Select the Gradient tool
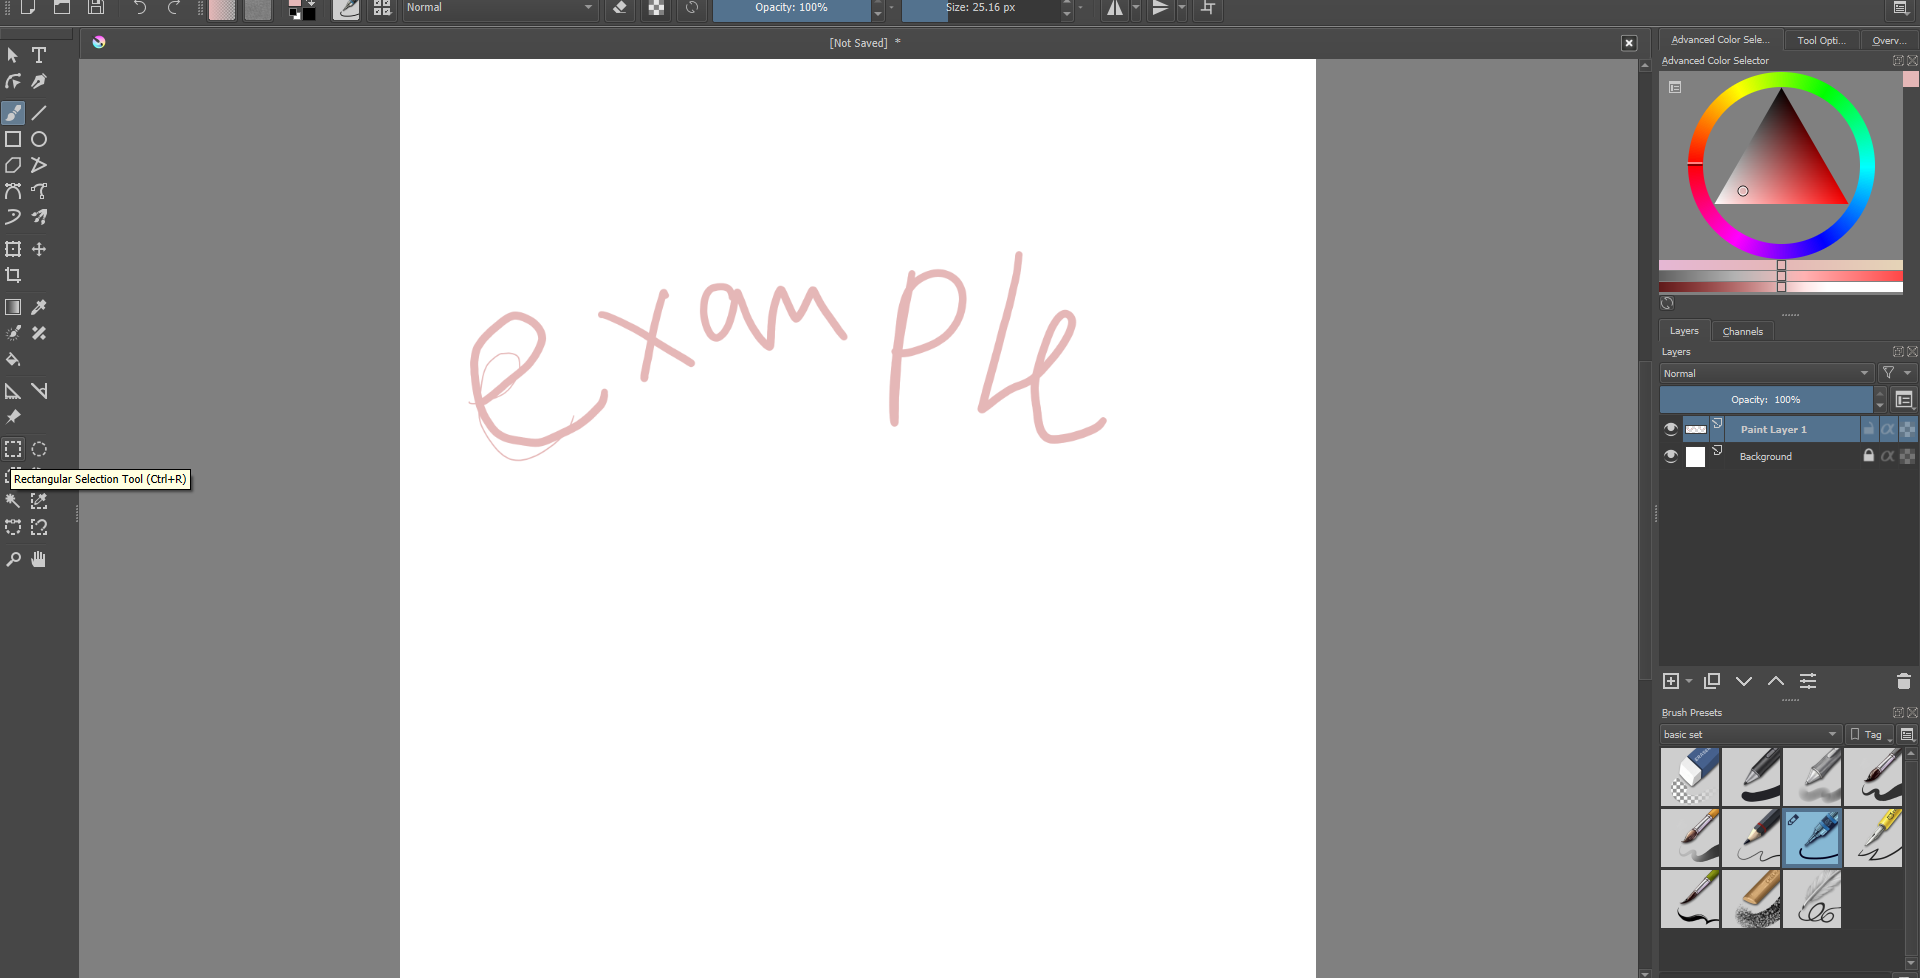Image resolution: width=1920 pixels, height=978 pixels. (13, 307)
